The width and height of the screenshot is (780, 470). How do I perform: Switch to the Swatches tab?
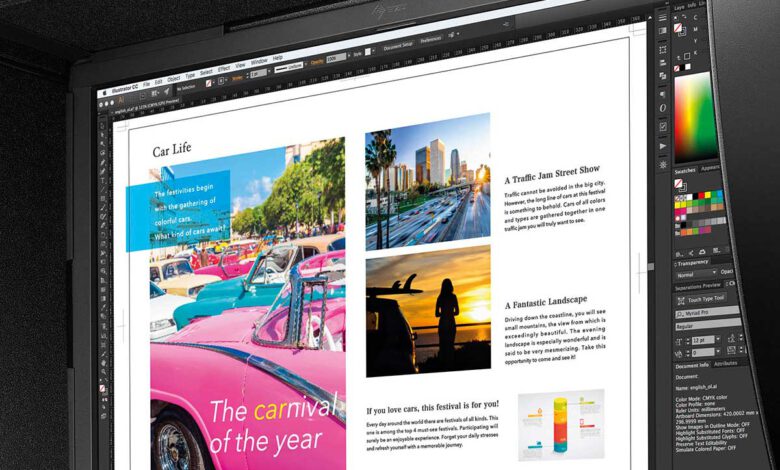(685, 171)
